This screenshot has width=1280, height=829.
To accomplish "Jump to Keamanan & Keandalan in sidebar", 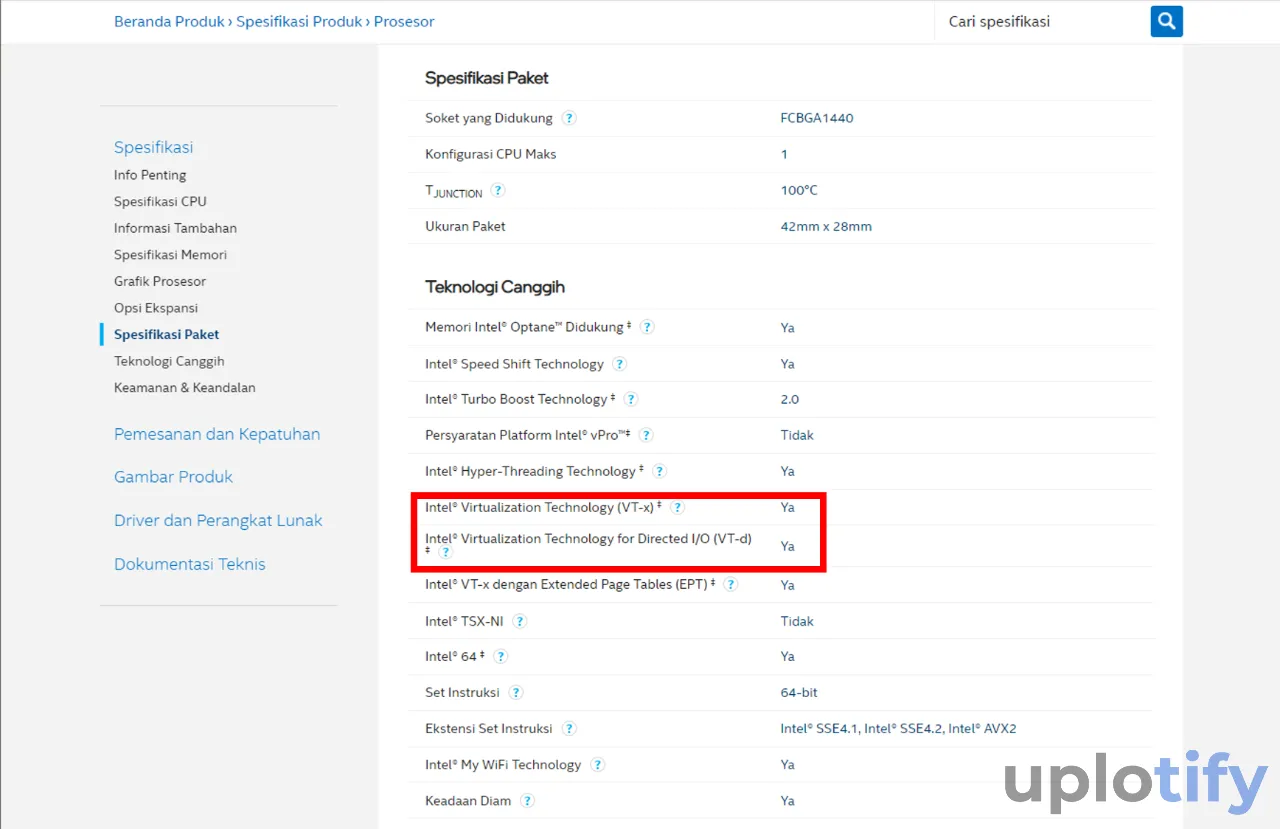I will coord(185,387).
